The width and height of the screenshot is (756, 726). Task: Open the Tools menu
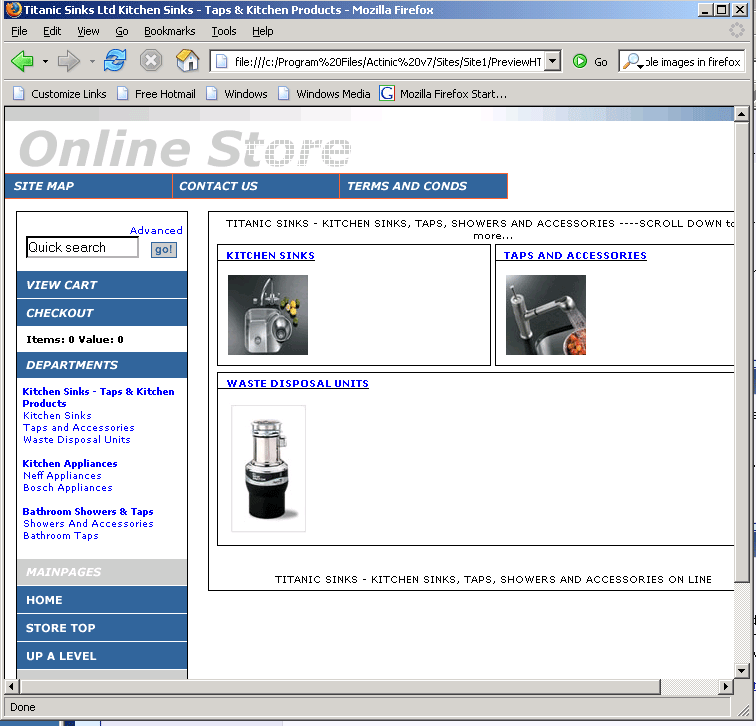(x=223, y=31)
